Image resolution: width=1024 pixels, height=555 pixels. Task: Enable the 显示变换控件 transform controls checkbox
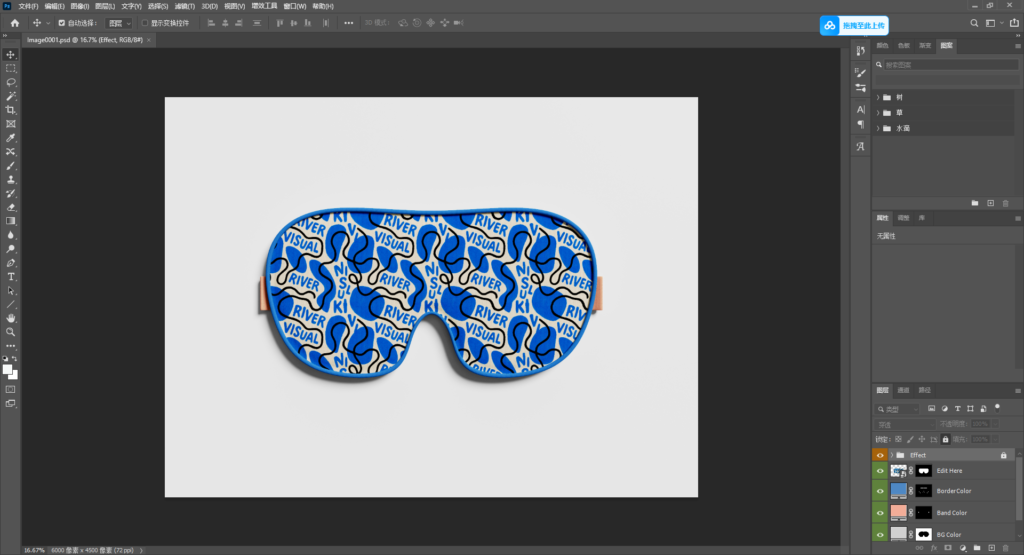[x=145, y=23]
